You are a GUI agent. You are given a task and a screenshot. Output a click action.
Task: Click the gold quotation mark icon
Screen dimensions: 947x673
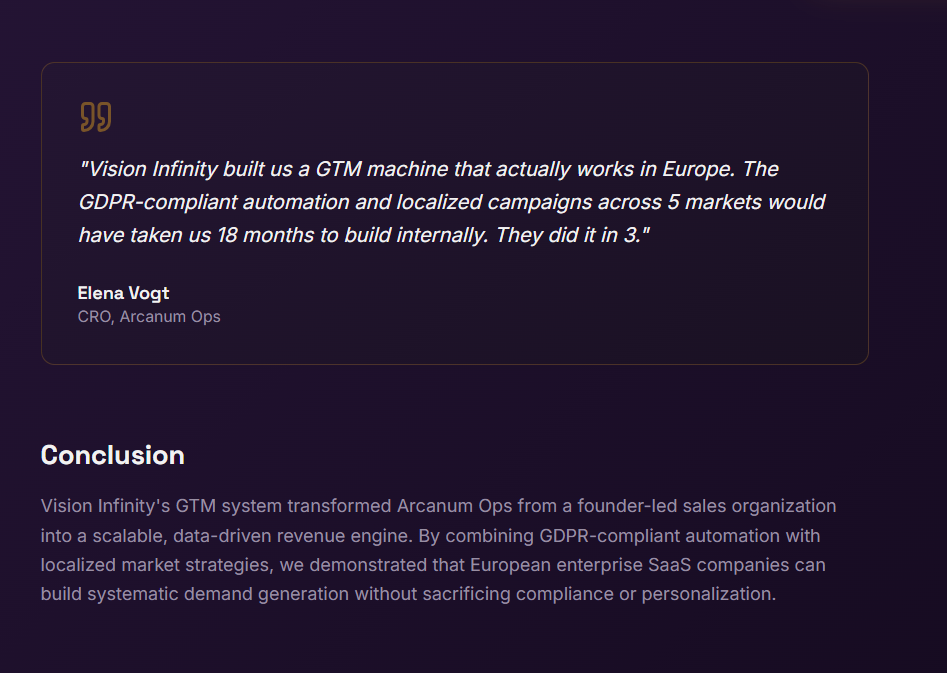[96, 117]
